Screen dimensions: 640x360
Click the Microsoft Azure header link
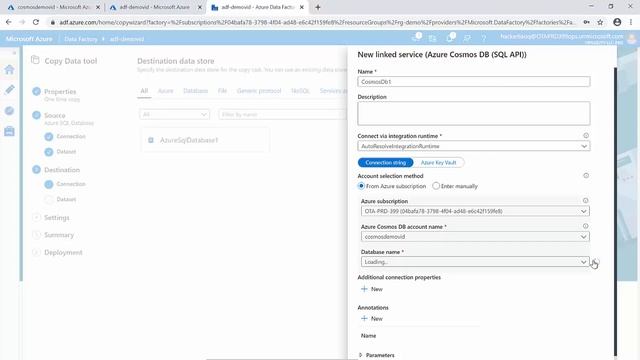[x=29, y=39]
